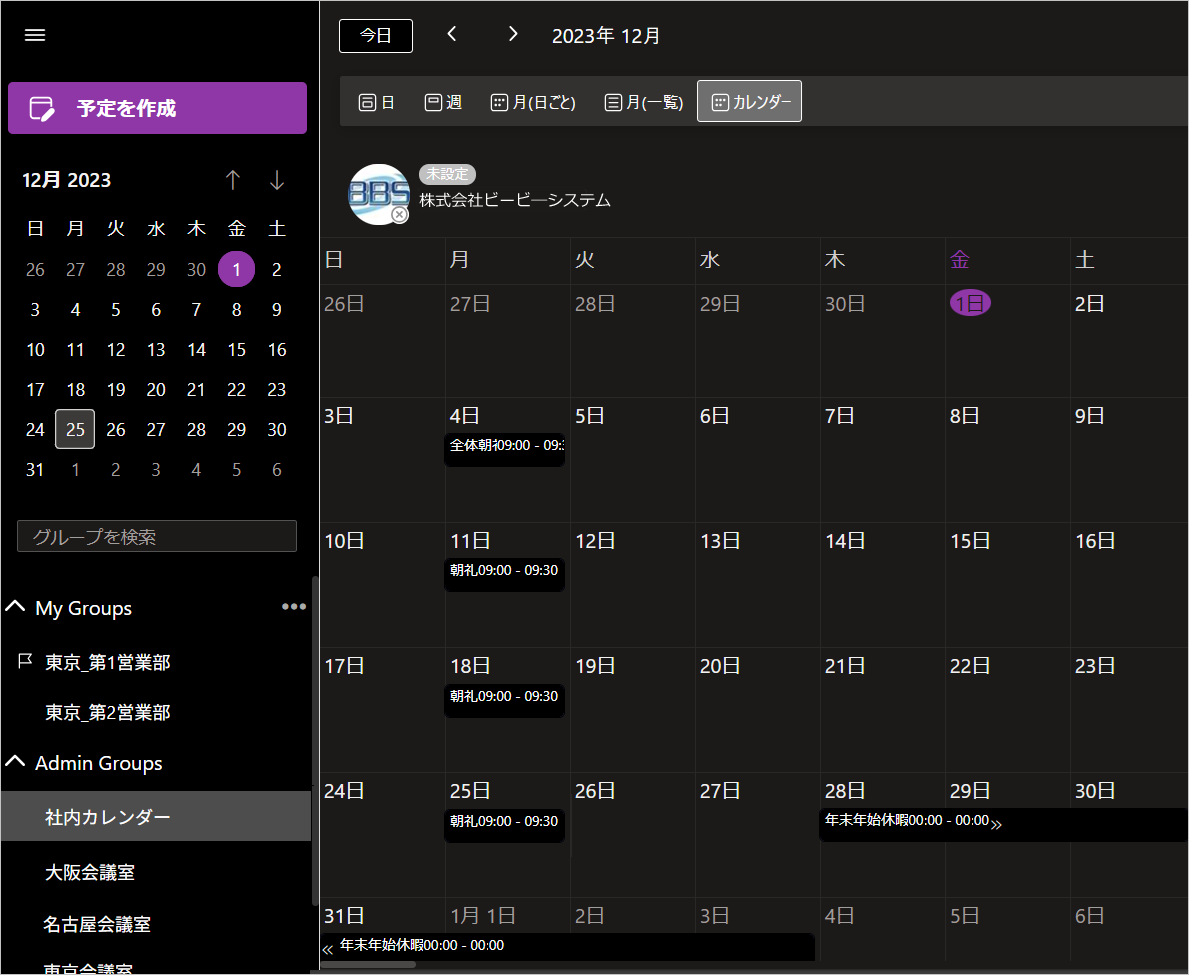Click the 予定を作成 button

tap(158, 108)
